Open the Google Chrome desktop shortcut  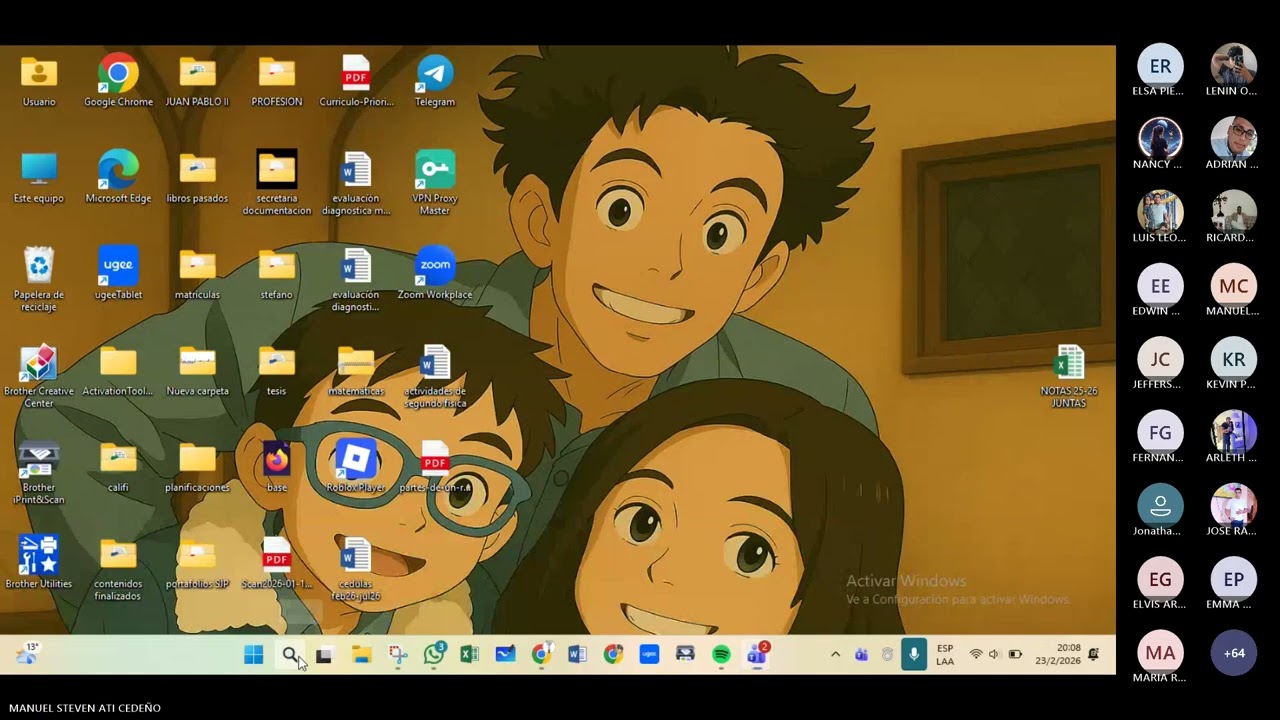[118, 80]
